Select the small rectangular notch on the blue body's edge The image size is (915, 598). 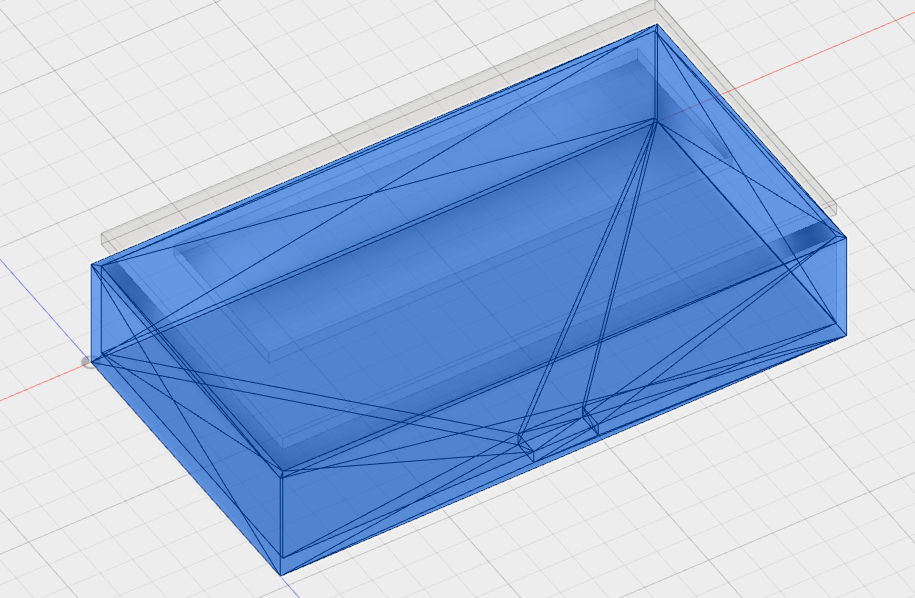click(558, 432)
